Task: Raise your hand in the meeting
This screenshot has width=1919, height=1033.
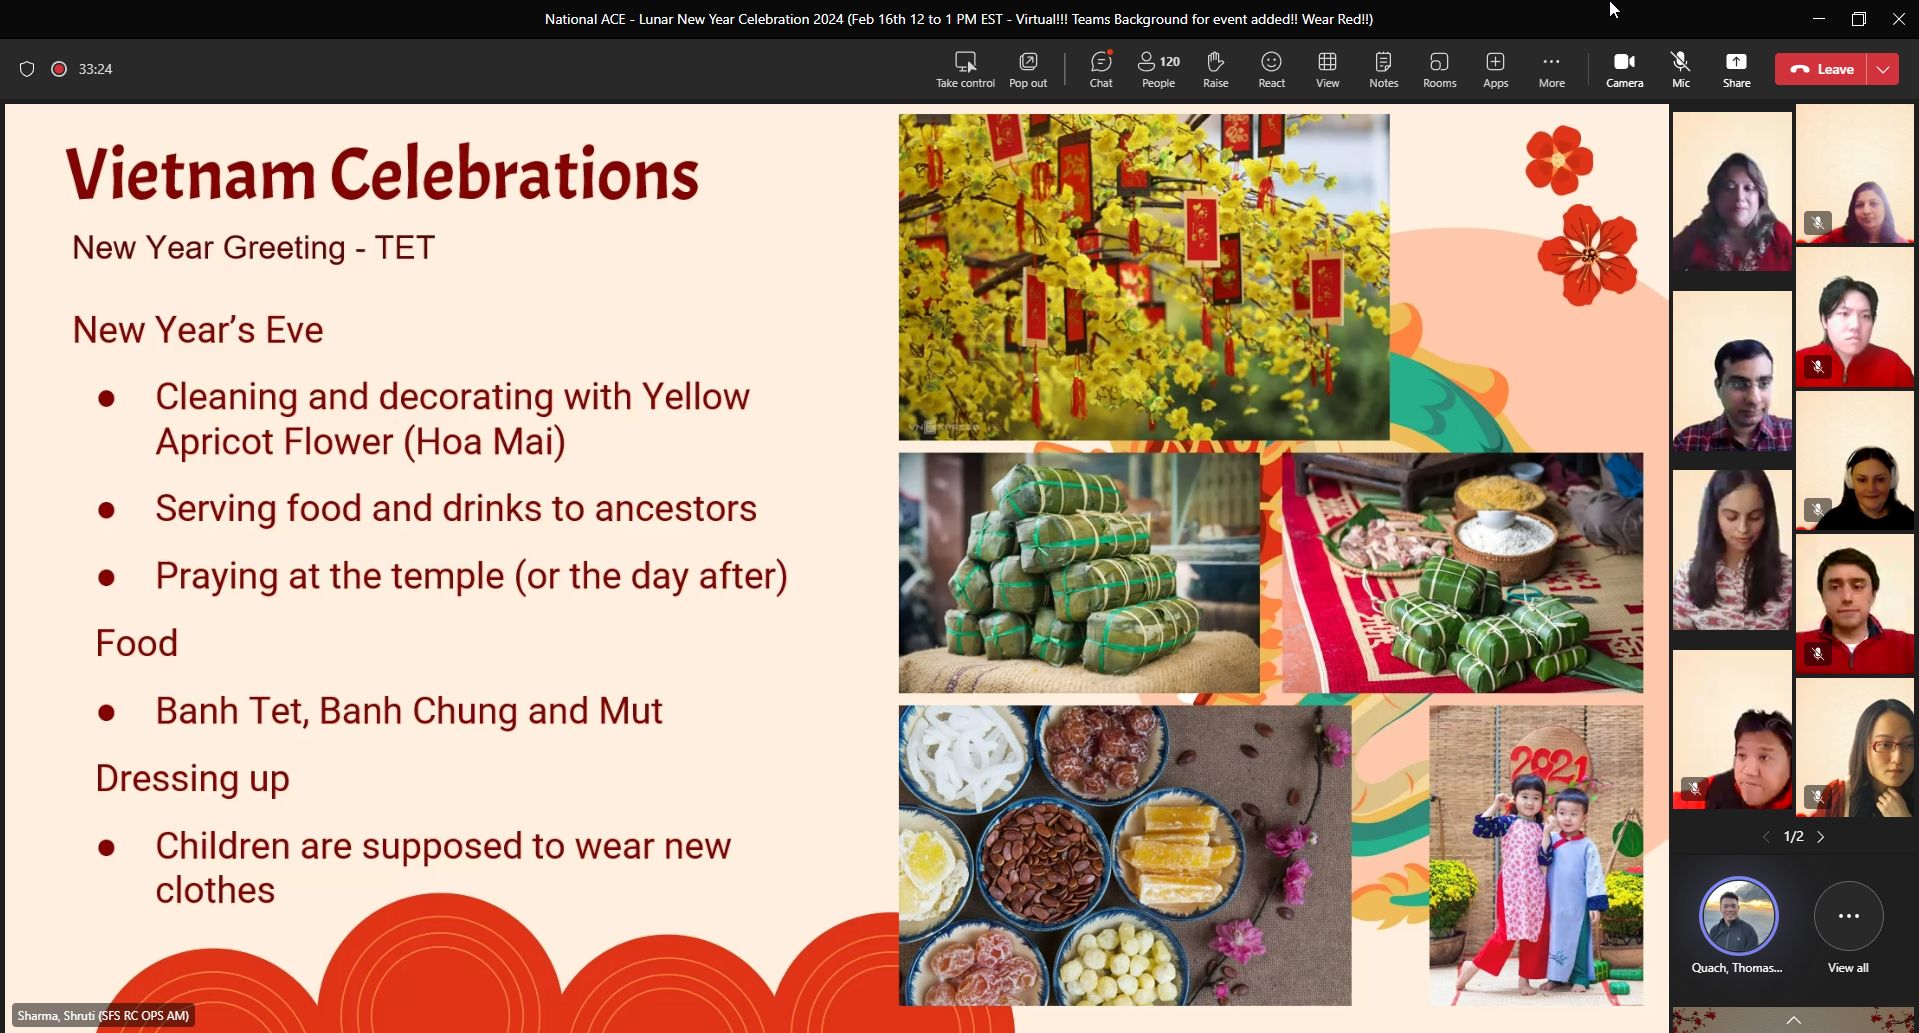Action: pyautogui.click(x=1216, y=69)
